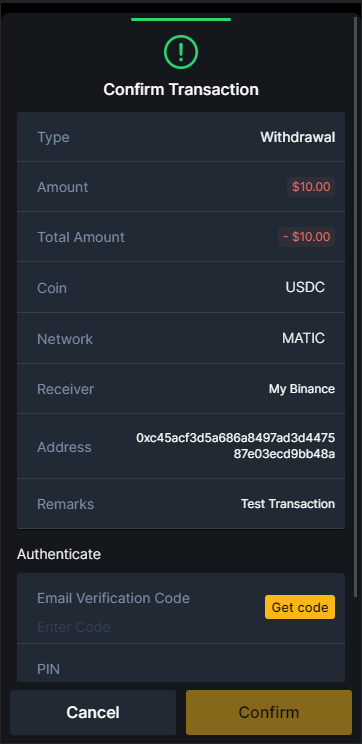Click the Email Verification Code label
The height and width of the screenshot is (744, 362).
[113, 598]
